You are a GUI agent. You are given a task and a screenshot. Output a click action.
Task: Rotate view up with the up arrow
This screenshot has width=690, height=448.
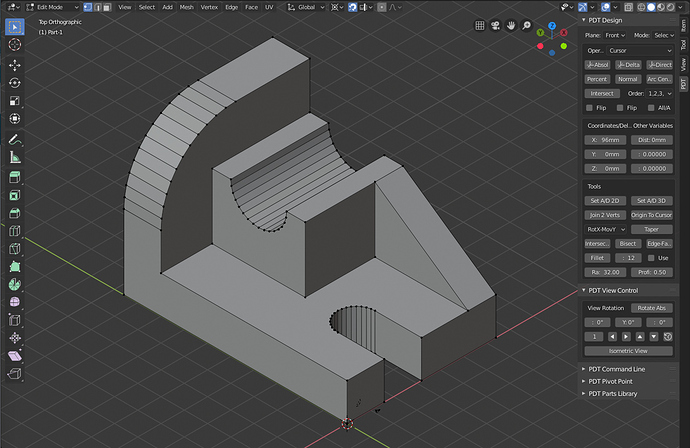coord(640,337)
